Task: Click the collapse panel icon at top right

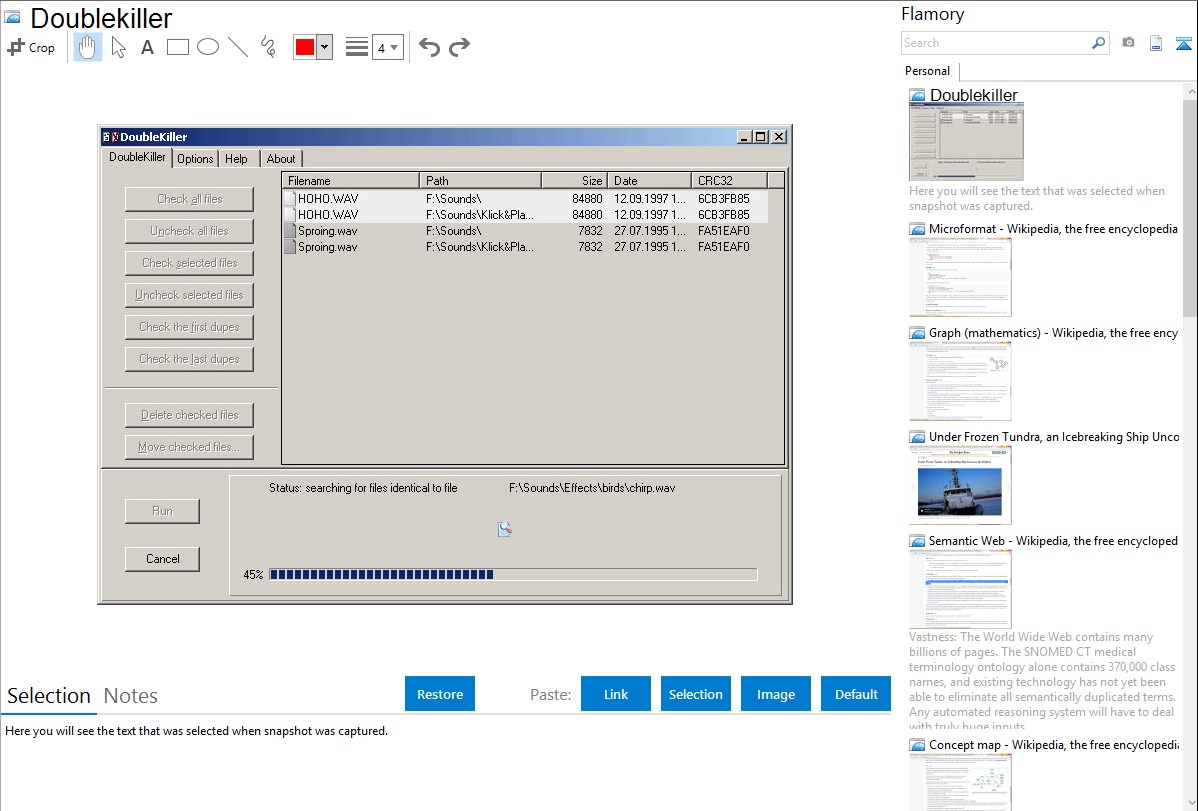Action: (x=1183, y=43)
